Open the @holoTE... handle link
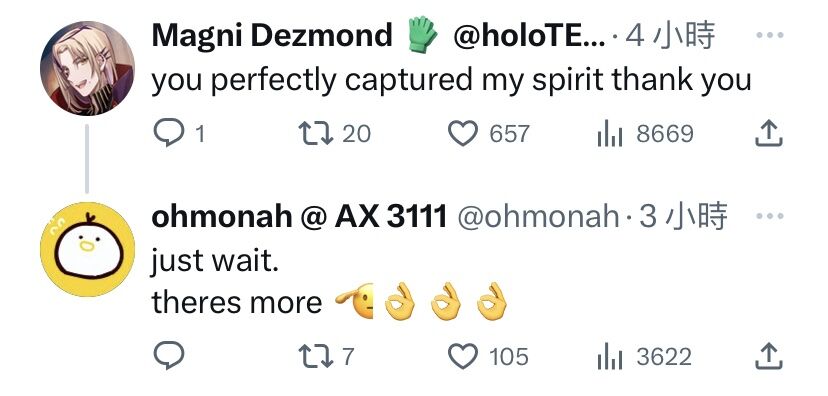 coord(528,35)
